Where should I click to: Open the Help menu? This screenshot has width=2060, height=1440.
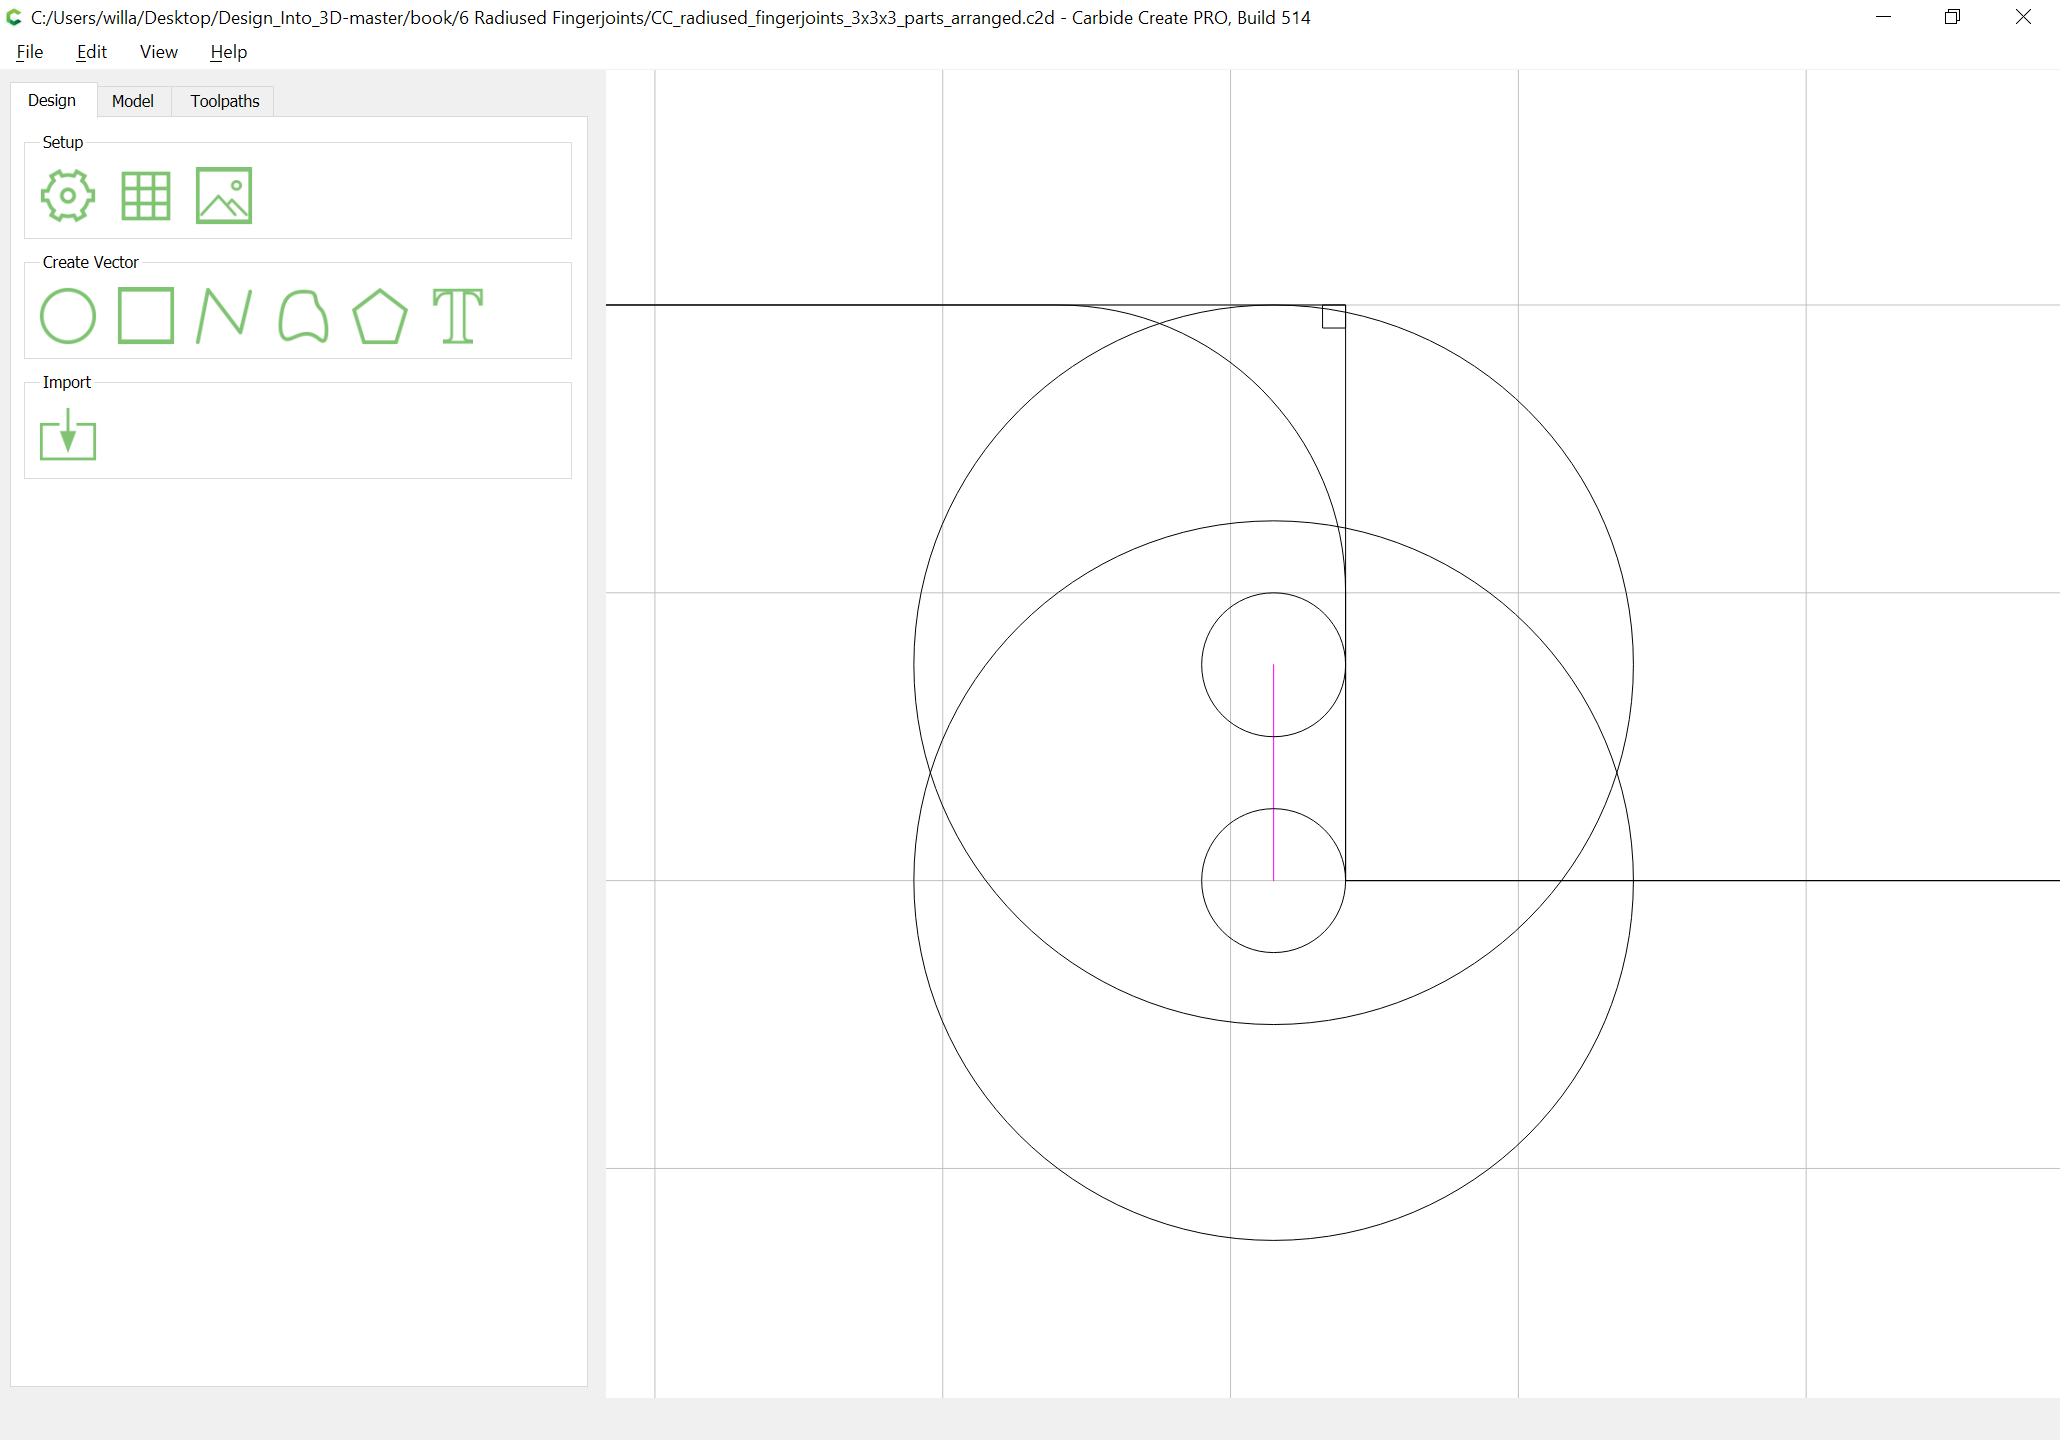pos(229,52)
